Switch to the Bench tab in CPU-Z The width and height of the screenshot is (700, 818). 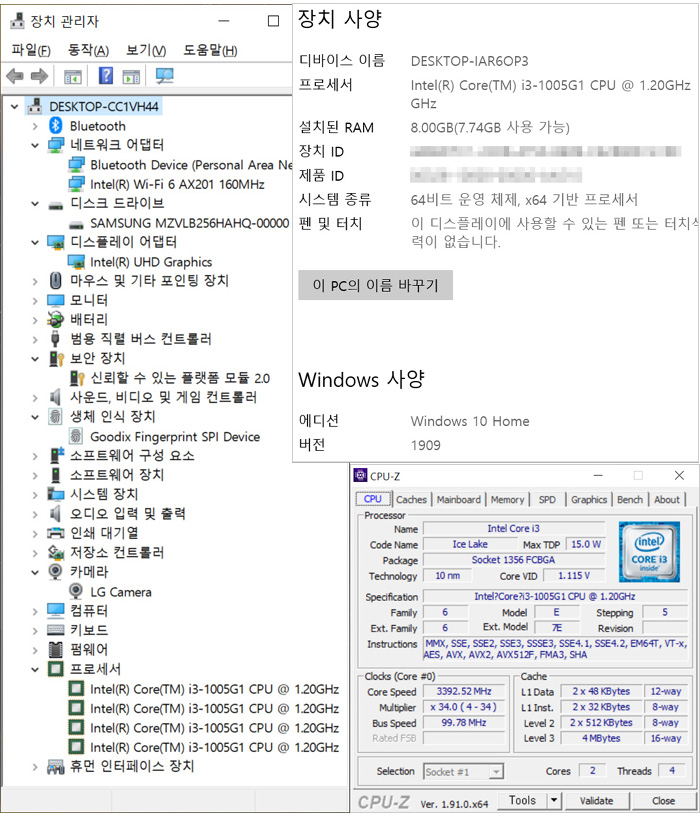(630, 499)
